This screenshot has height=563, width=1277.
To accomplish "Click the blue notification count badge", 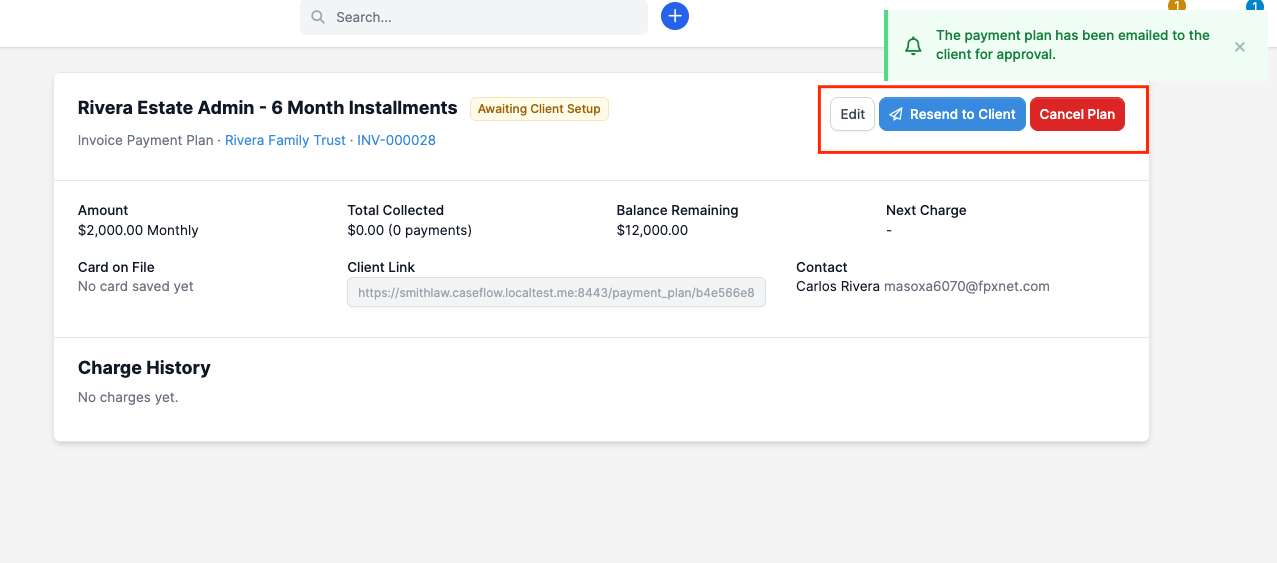I will click(1254, 5).
